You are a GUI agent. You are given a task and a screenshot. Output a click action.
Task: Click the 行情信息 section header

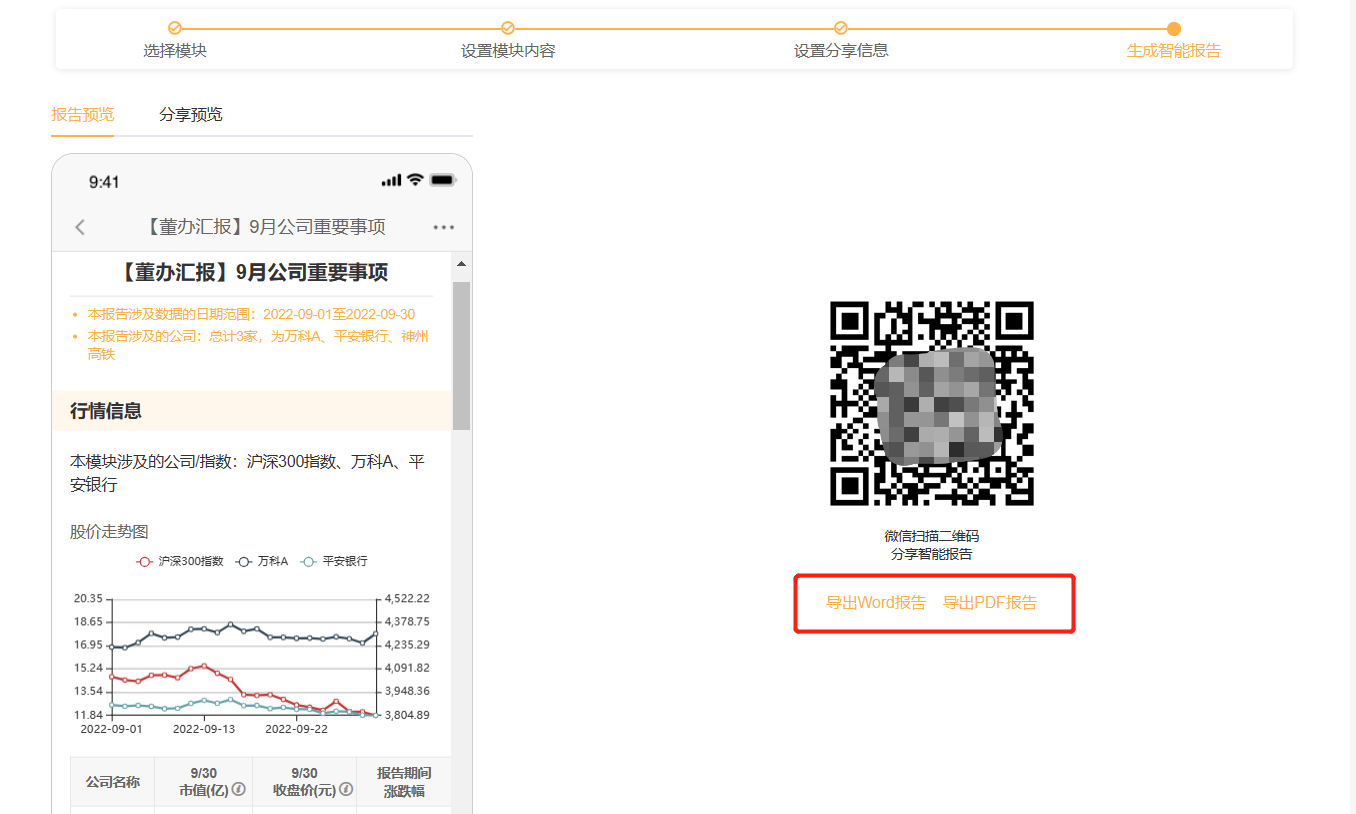click(252, 411)
